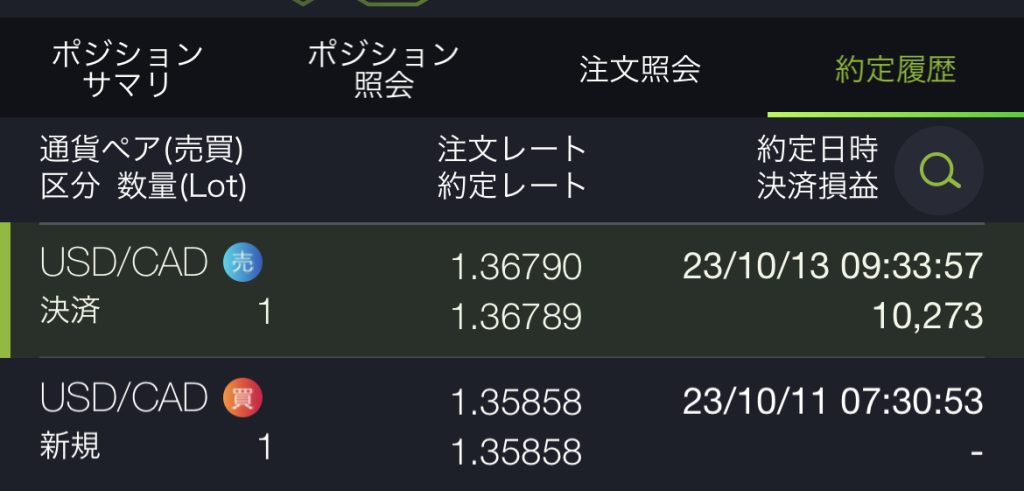The width and height of the screenshot is (1024, 491).
Task: Click the 1.36790 order rate
Action: (516, 267)
